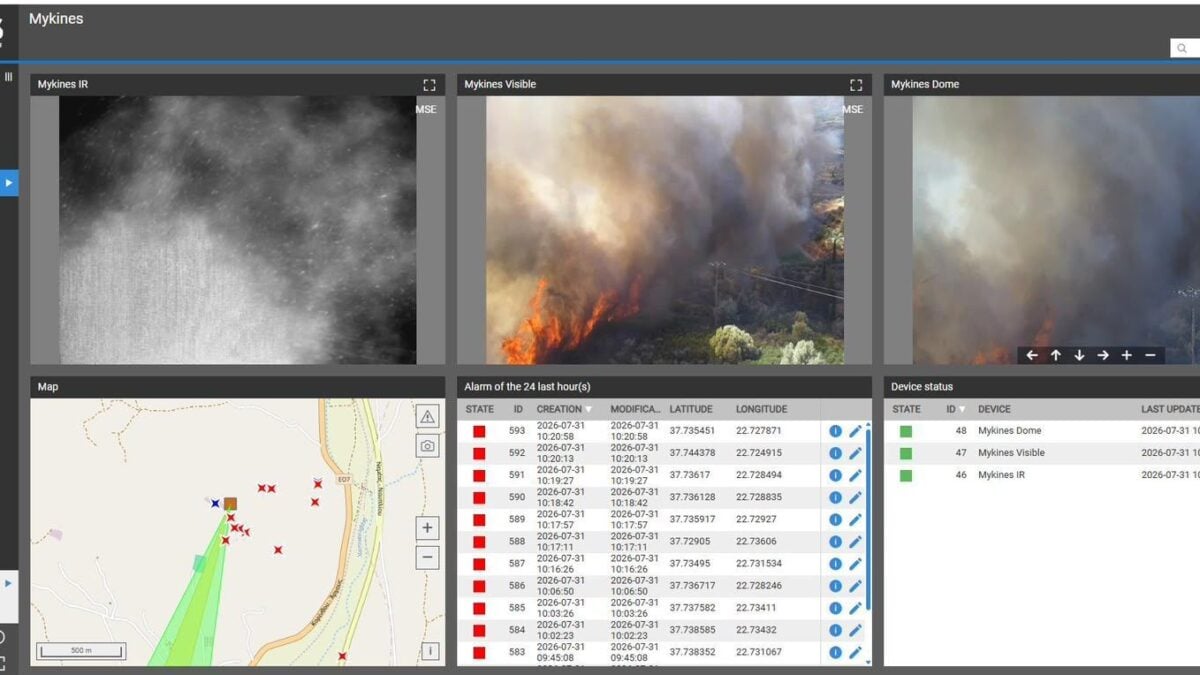Expand Mykines IR view to fullscreen
The width and height of the screenshot is (1200, 675).
coord(429,85)
